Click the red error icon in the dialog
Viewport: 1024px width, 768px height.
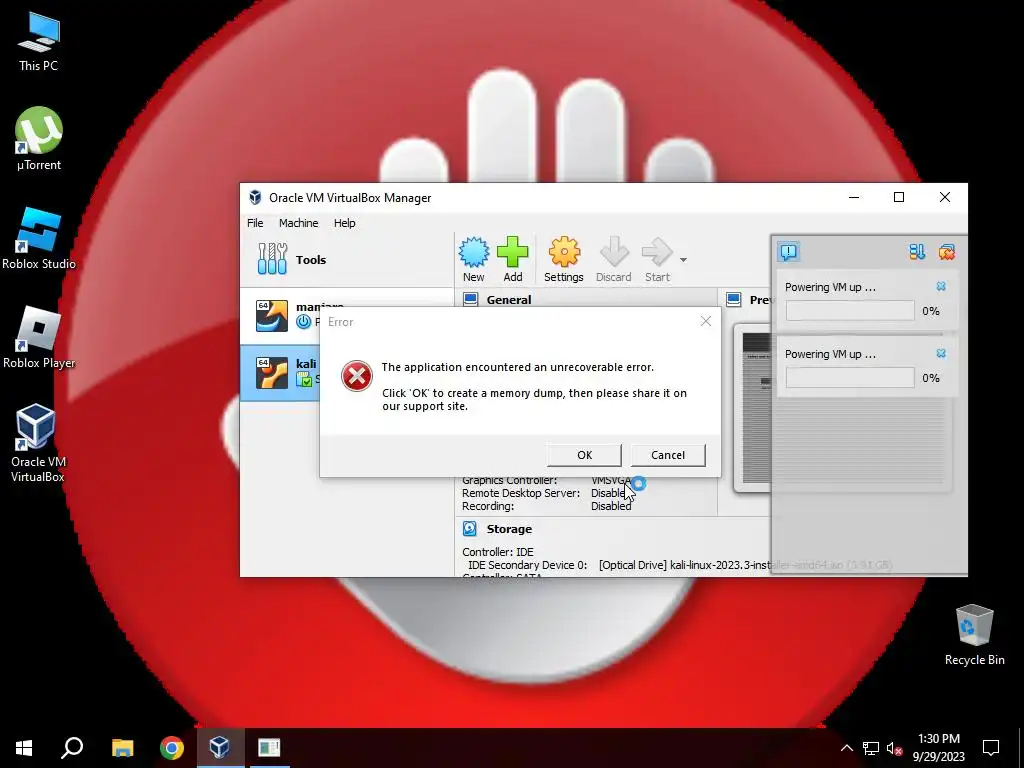click(357, 376)
